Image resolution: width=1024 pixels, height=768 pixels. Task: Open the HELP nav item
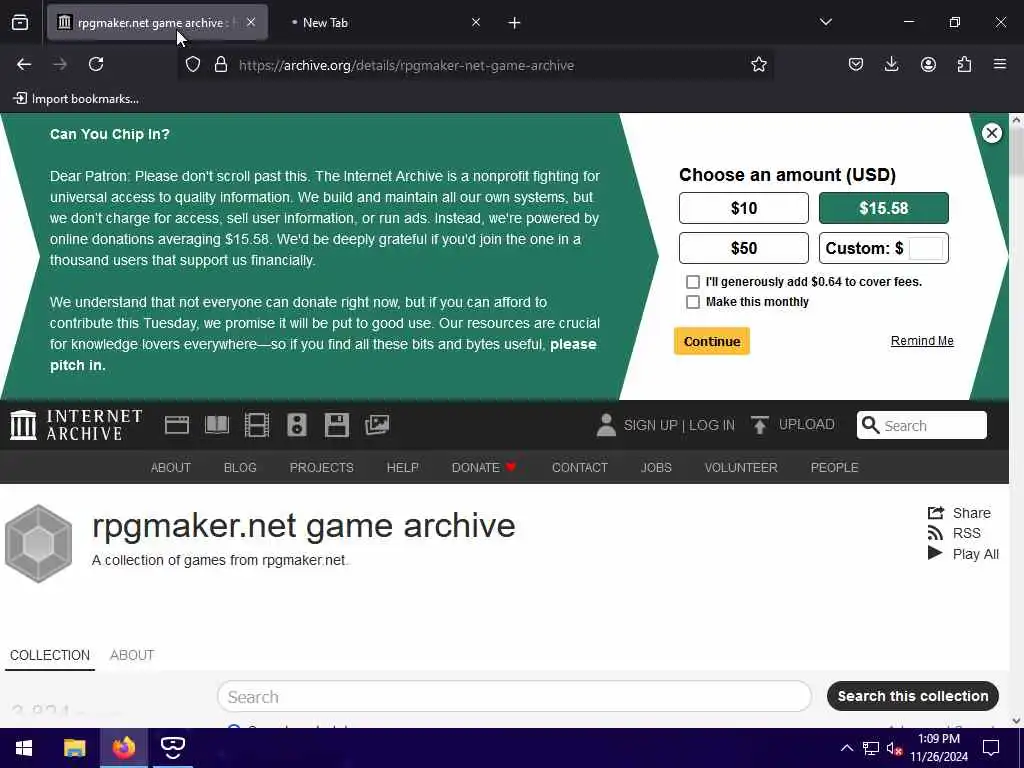pos(402,468)
